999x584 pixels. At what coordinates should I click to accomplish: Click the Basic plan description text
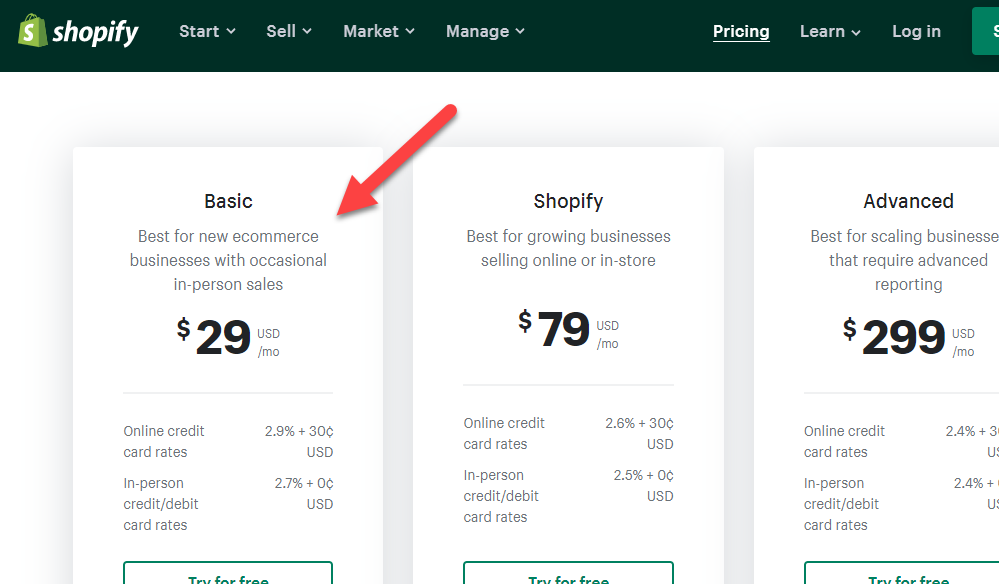[228, 260]
